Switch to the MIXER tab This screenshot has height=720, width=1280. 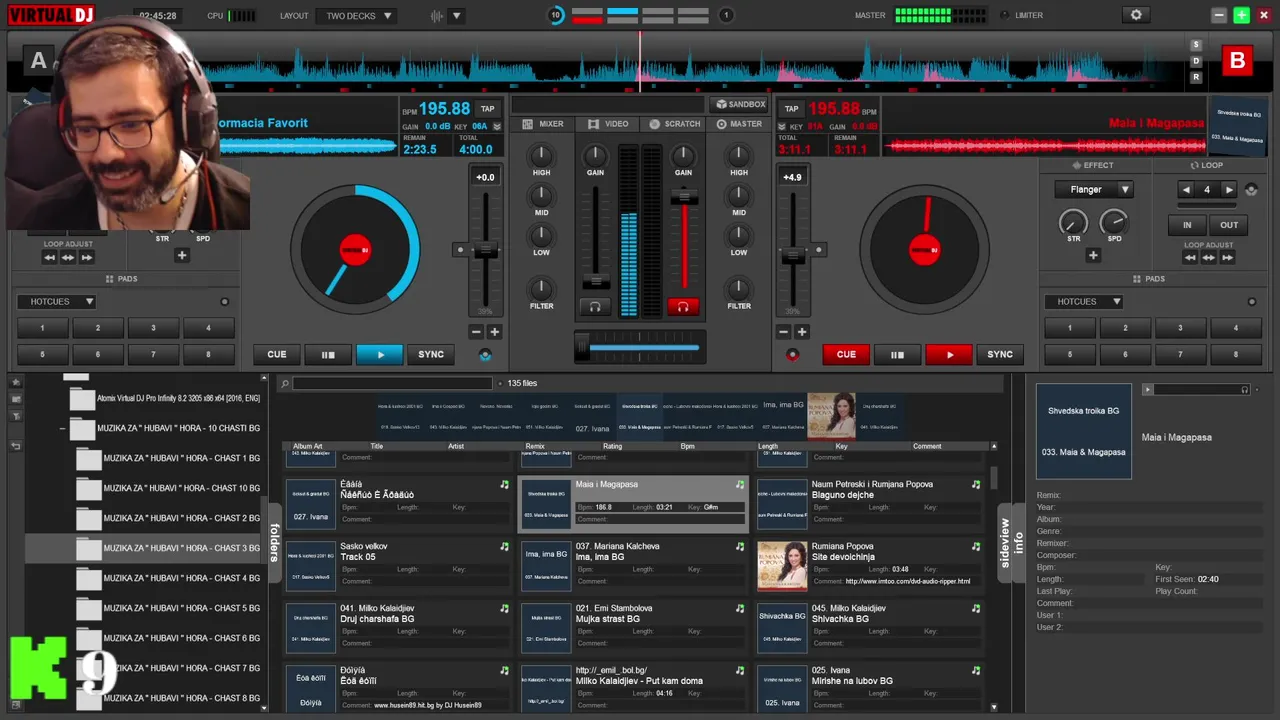[543, 124]
